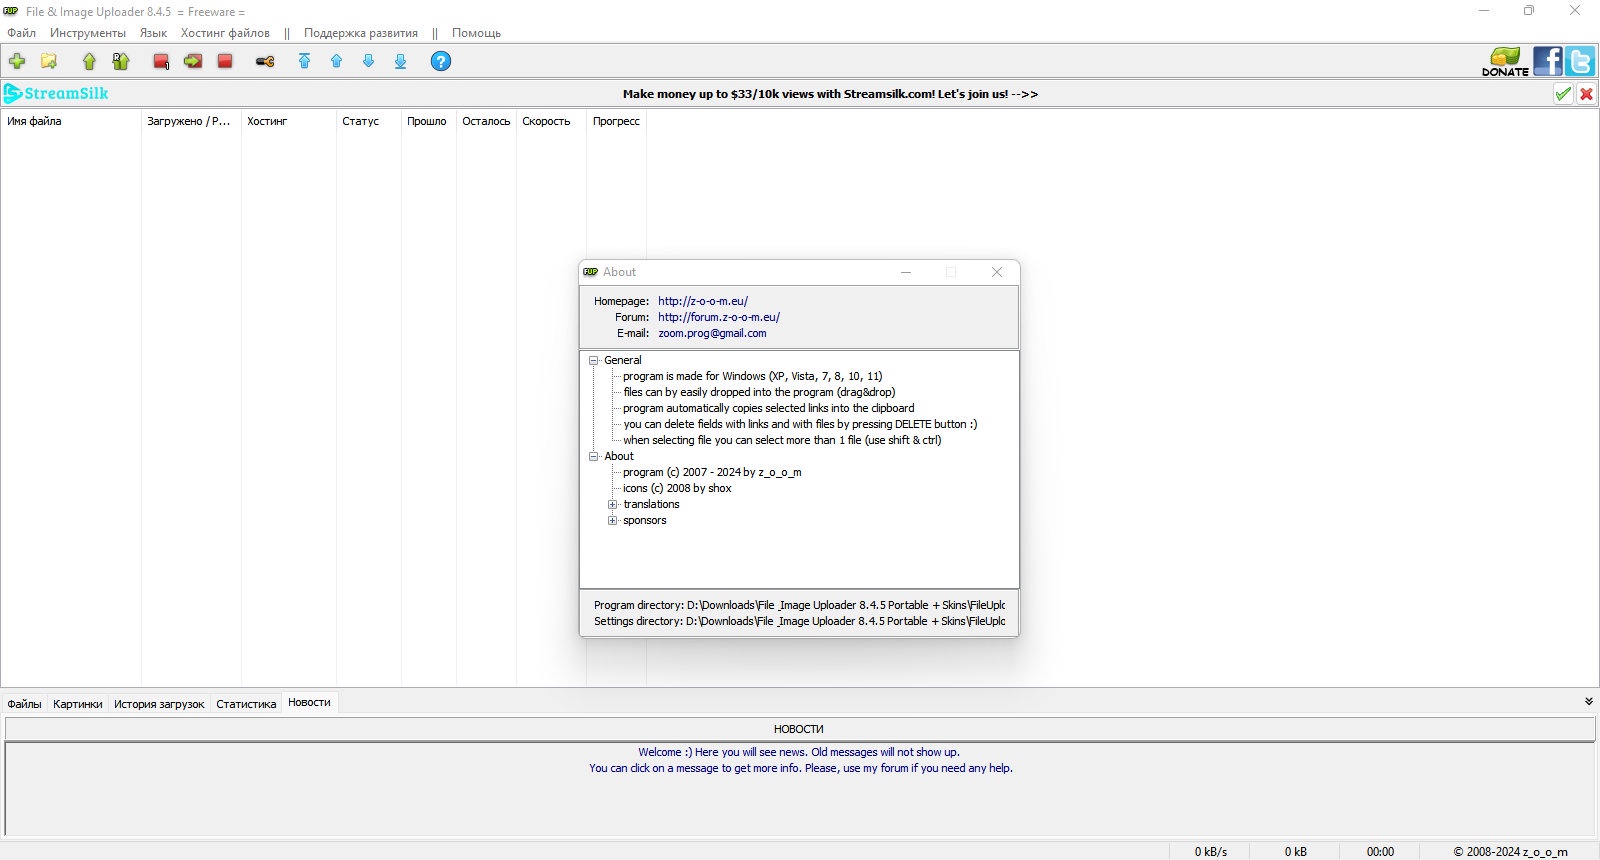Click the move to top arrow icon

304,61
